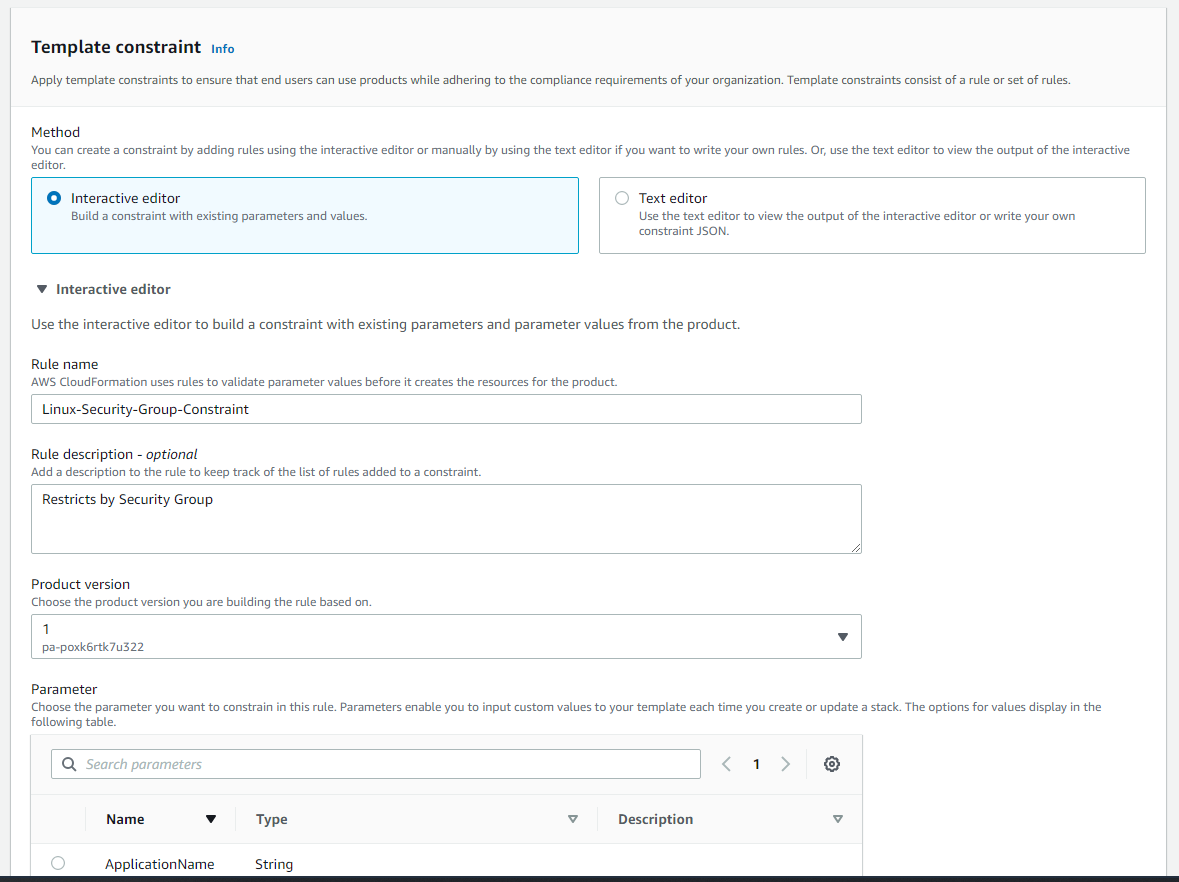Go to previous page of parameters
The height and width of the screenshot is (882, 1179).
tap(727, 764)
